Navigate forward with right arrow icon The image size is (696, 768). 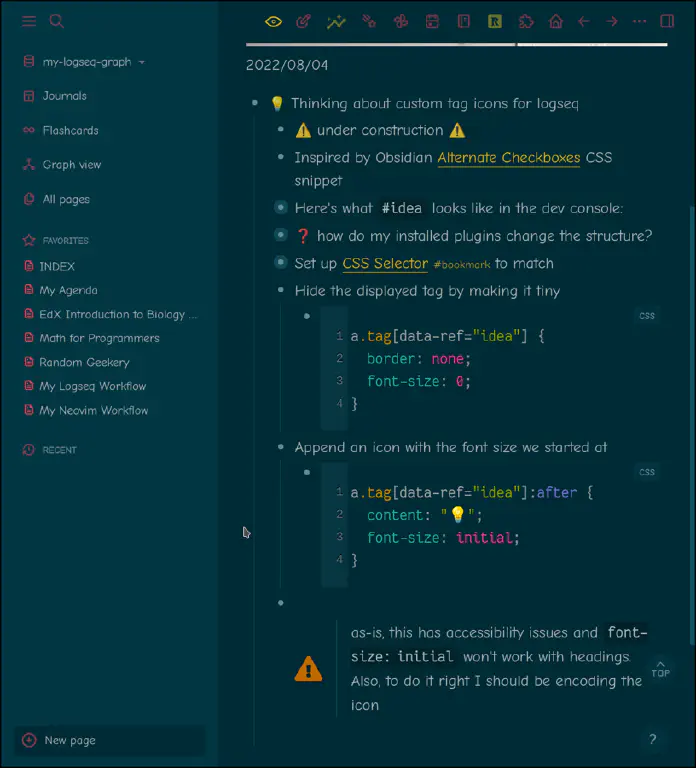pos(612,21)
